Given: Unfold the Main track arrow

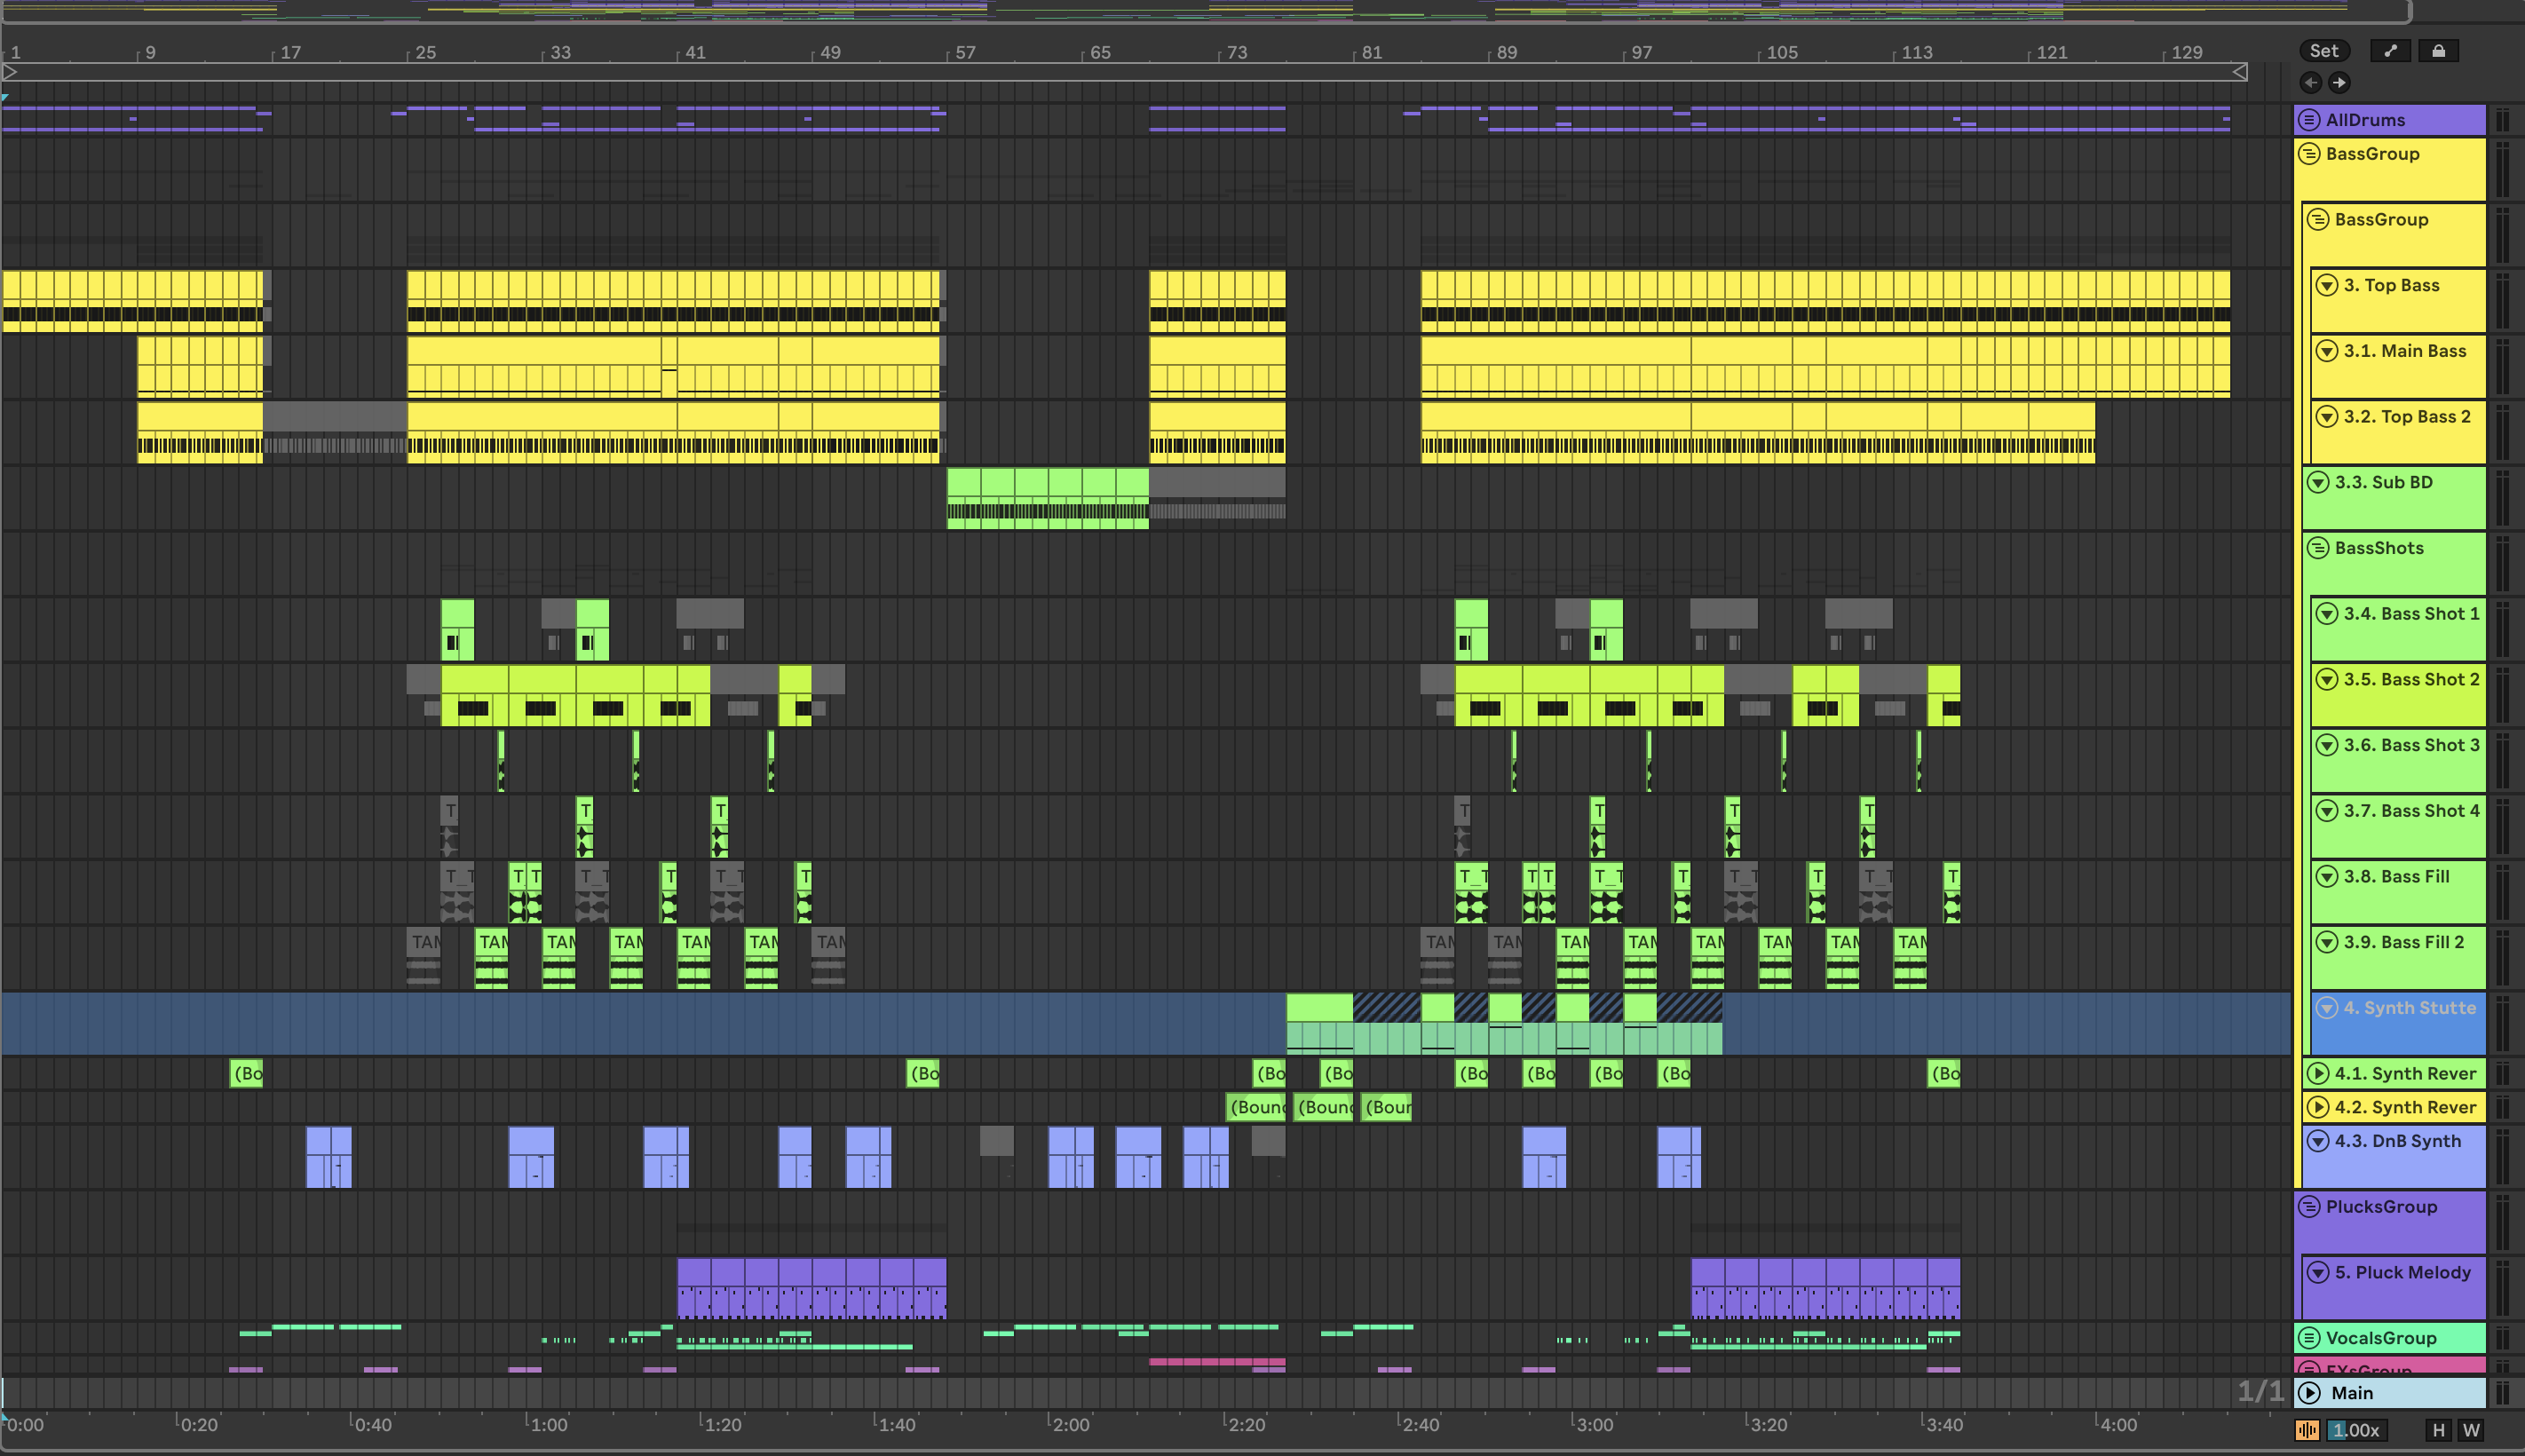Looking at the screenshot, I should (2309, 1393).
